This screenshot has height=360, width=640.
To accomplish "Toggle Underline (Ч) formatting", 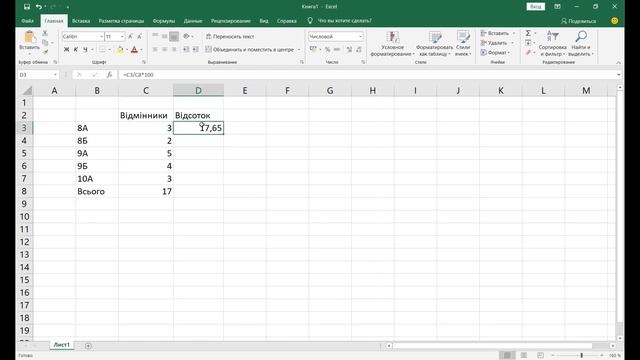I will click(x=85, y=49).
